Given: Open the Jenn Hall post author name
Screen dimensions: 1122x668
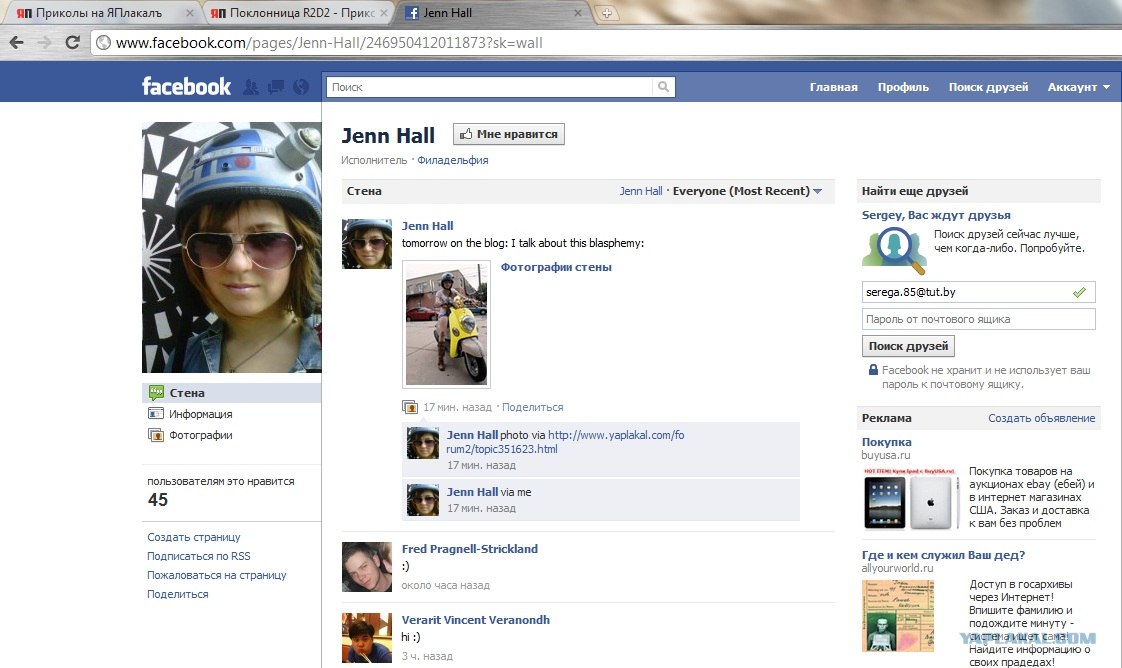Looking at the screenshot, I should pyautogui.click(x=427, y=226).
